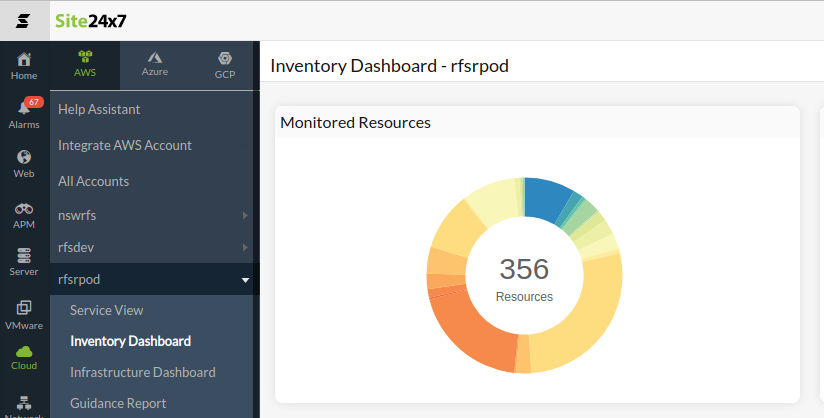Expand the rfsdev account arrow
Screen dimensions: 824x418
point(245,248)
